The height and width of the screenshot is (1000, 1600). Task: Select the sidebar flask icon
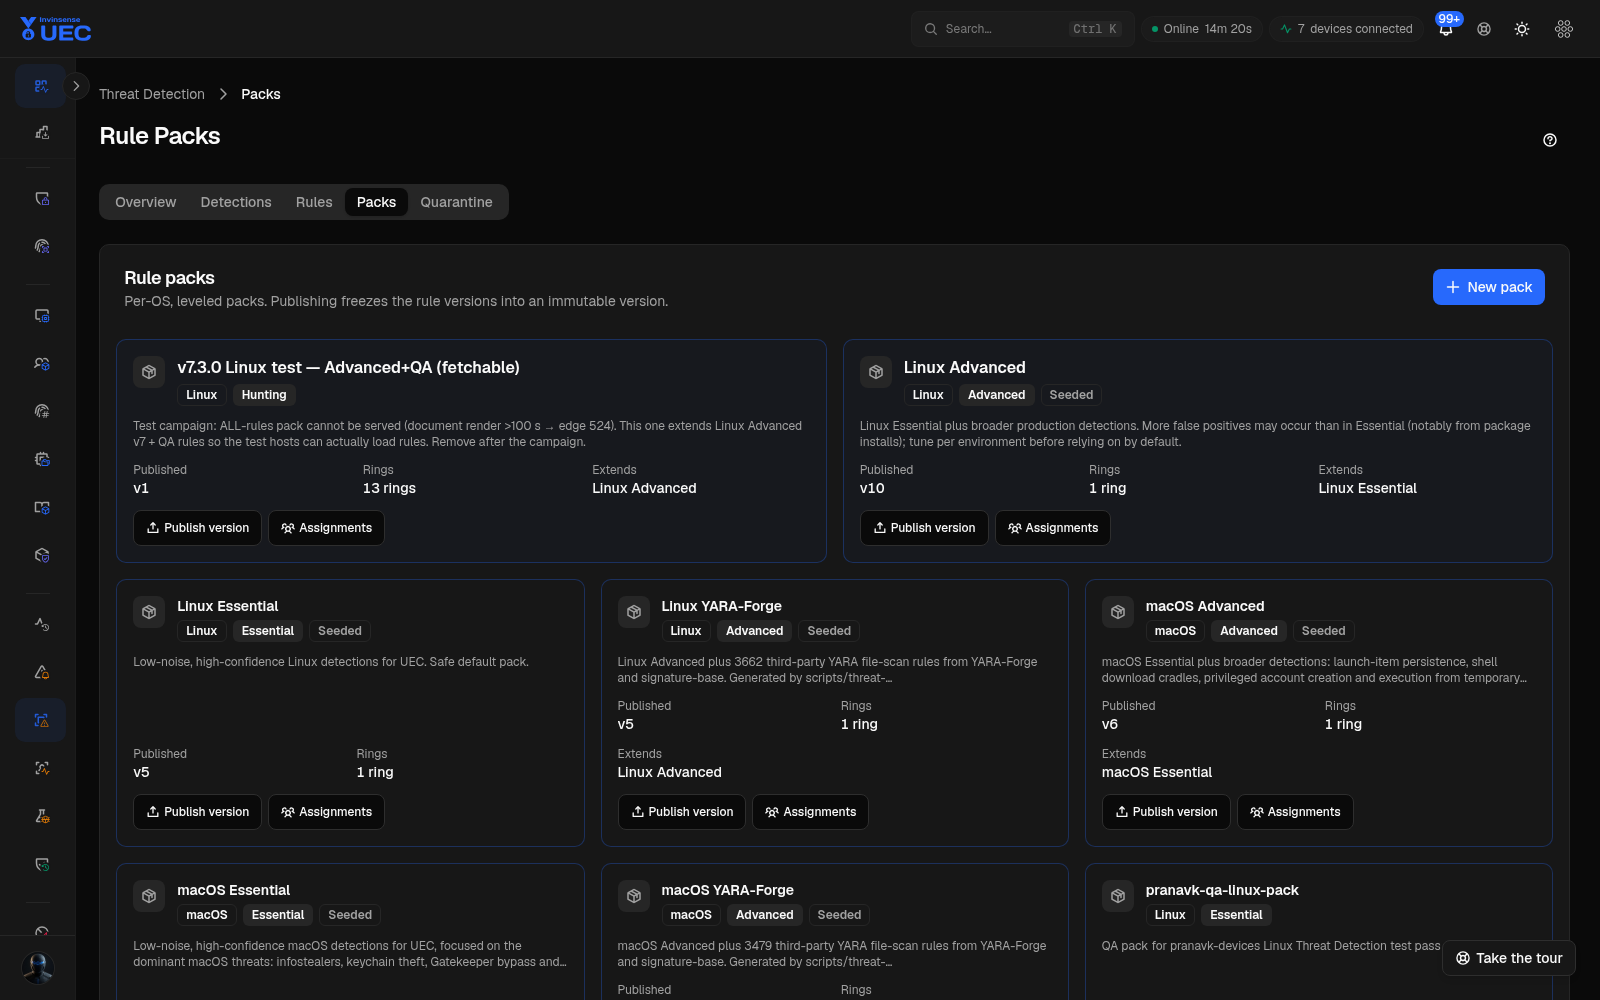(x=41, y=816)
